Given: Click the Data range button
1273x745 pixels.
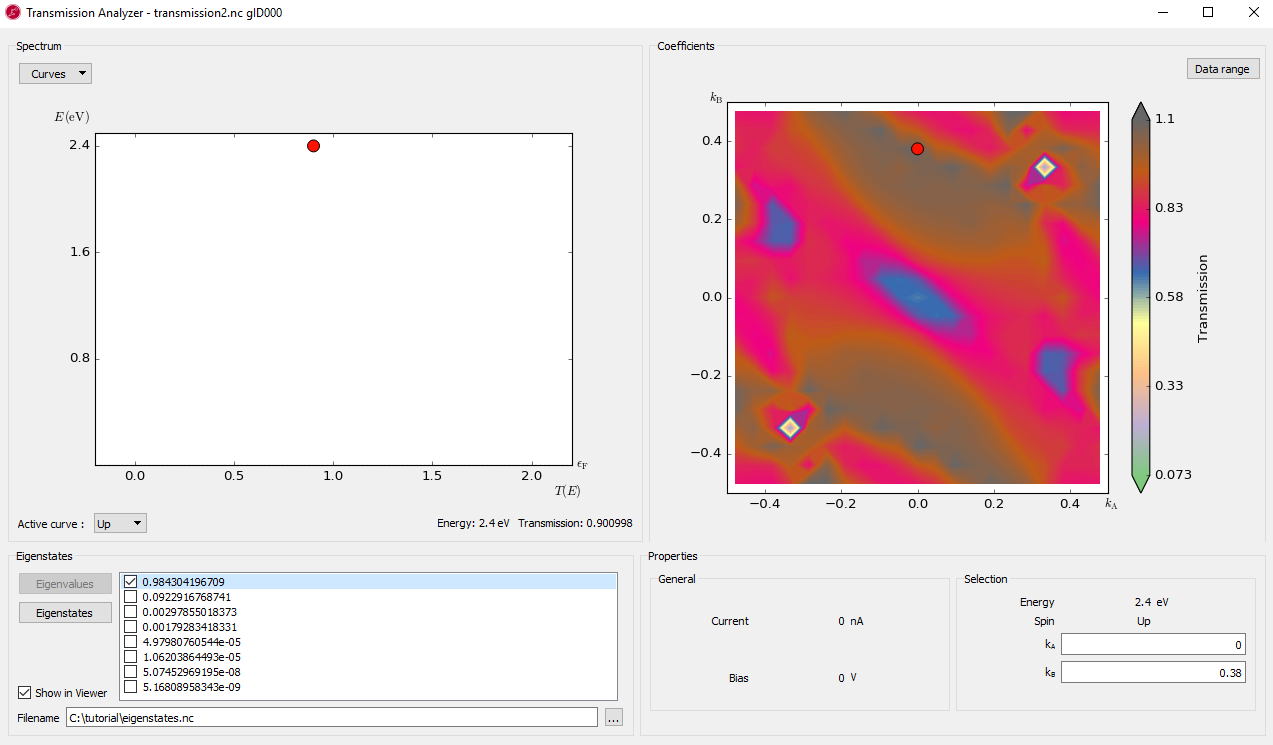Looking at the screenshot, I should (x=1222, y=69).
